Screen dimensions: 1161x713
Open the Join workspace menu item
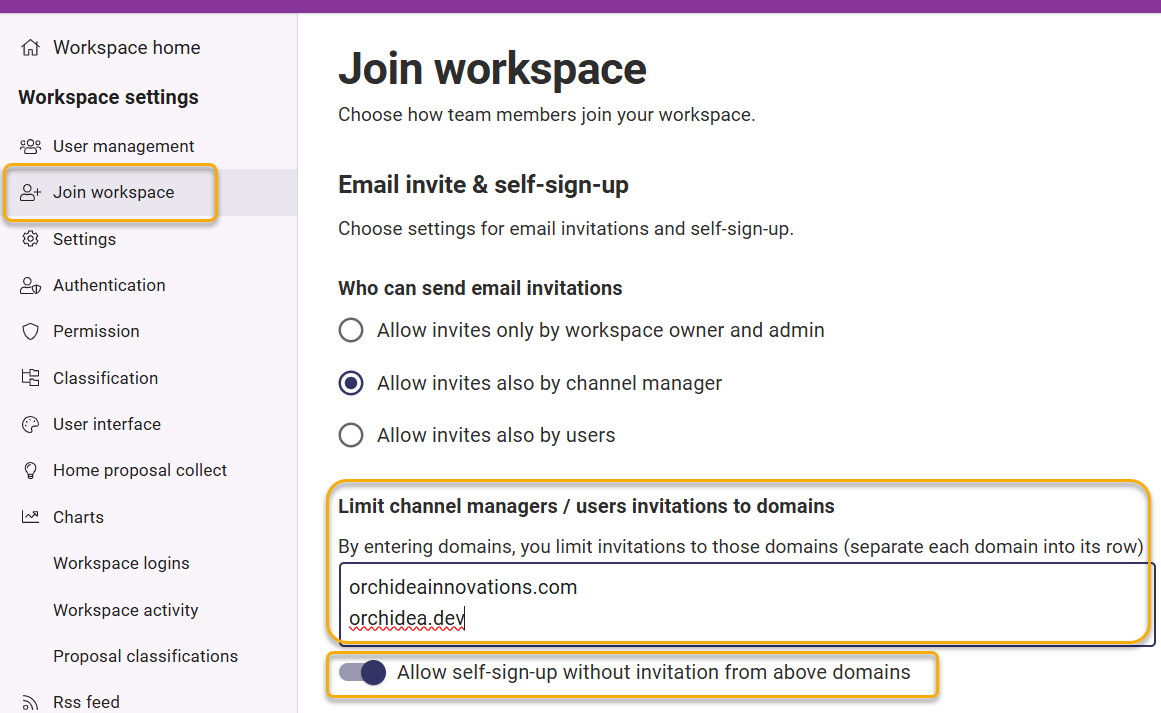click(113, 192)
